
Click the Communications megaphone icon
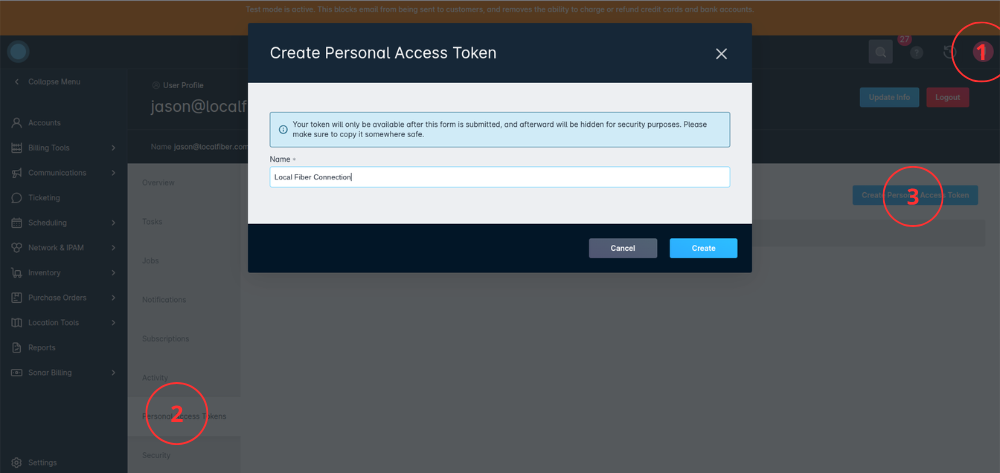(17, 173)
